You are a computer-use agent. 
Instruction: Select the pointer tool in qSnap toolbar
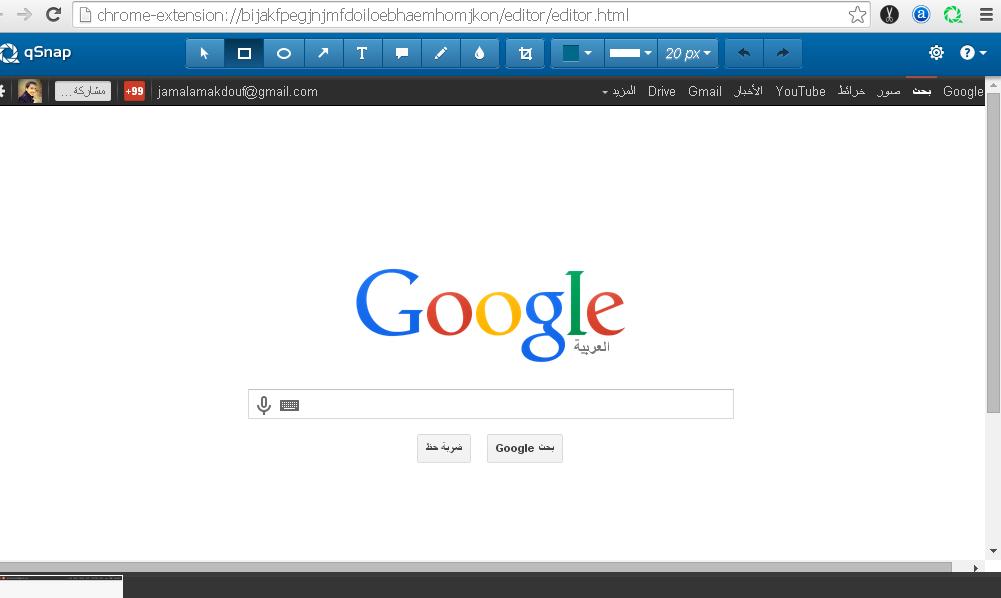tap(205, 53)
